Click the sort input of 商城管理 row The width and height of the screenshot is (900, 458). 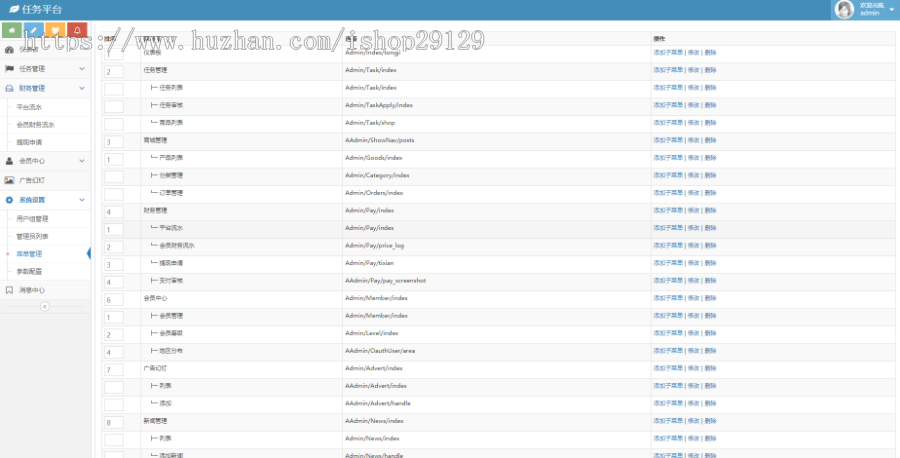[113, 141]
